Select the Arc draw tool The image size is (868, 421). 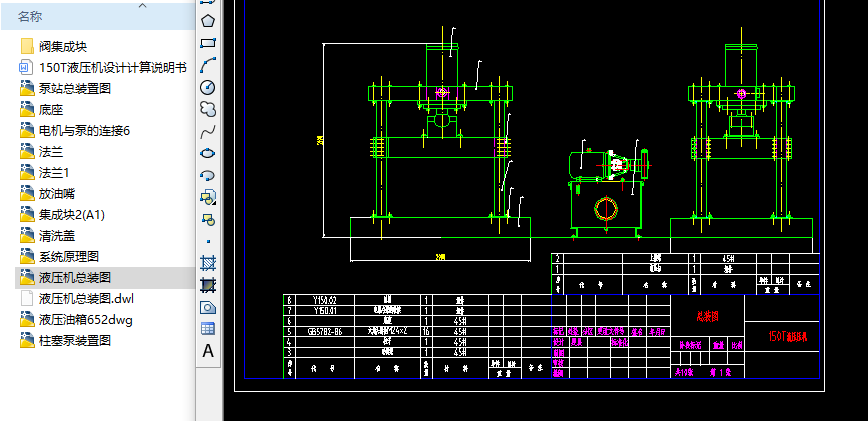coord(208,65)
